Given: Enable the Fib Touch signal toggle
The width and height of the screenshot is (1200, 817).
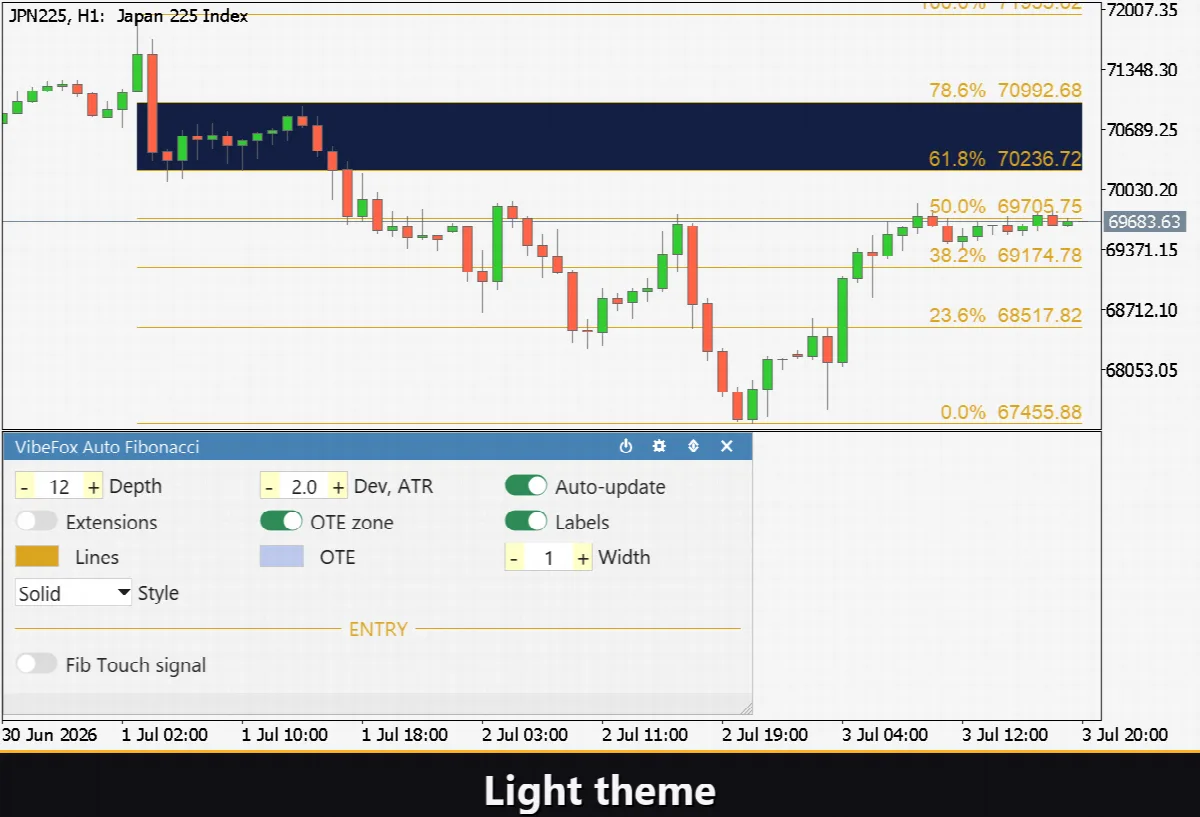Looking at the screenshot, I should (37, 663).
